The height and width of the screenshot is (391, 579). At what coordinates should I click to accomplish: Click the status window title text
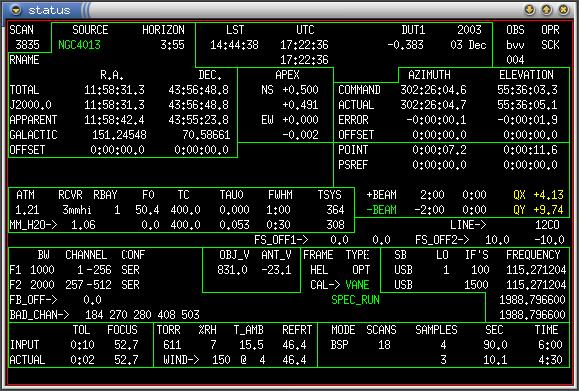(49, 10)
